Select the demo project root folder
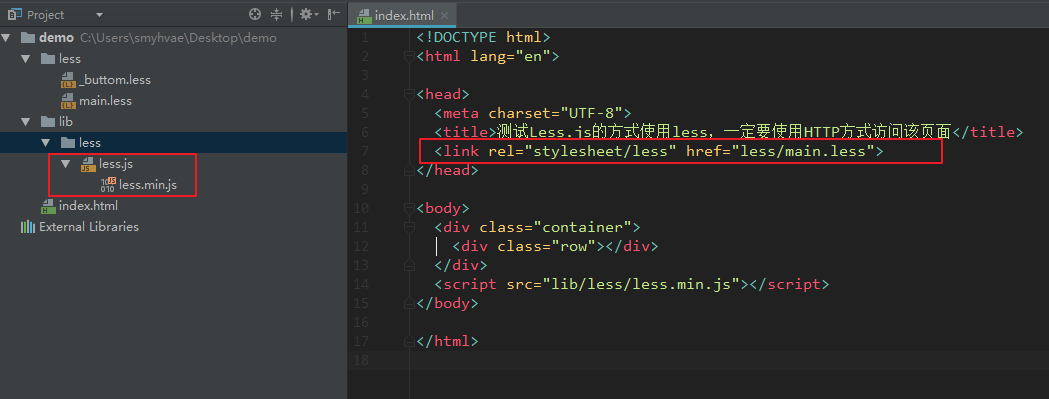 point(56,37)
